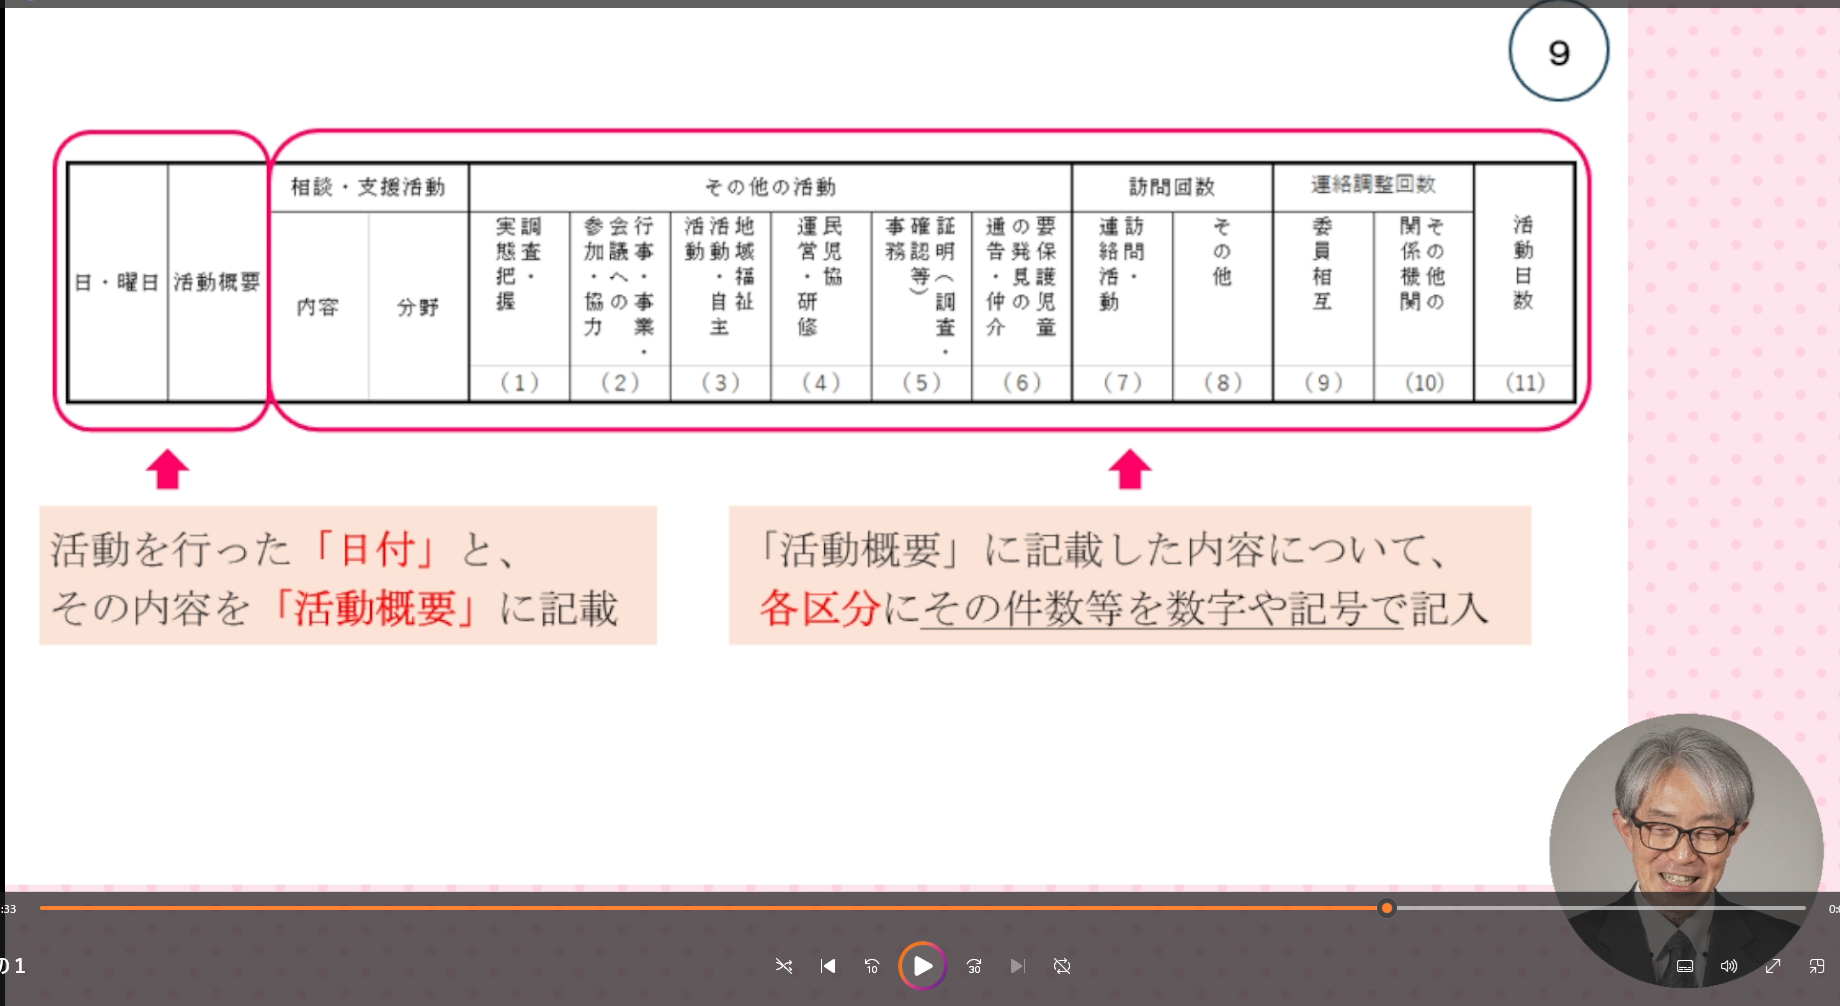The height and width of the screenshot is (1006, 1840).
Task: Open the volume speaker control
Action: [x=1729, y=966]
